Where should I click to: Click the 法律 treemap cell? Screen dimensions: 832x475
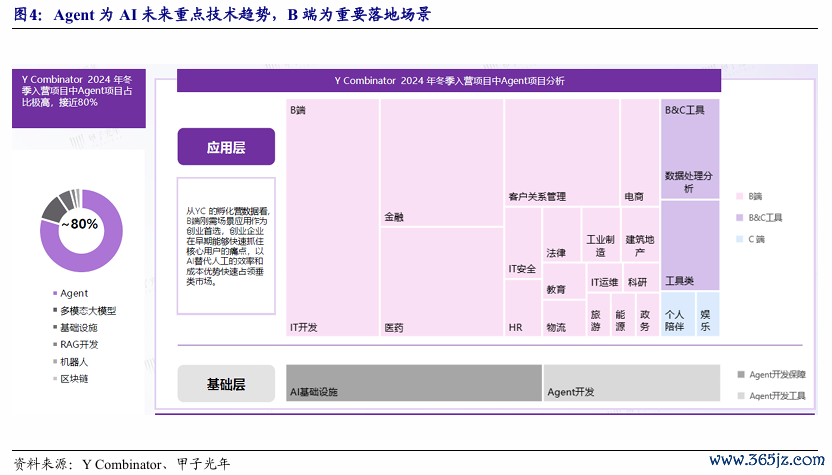coord(561,234)
